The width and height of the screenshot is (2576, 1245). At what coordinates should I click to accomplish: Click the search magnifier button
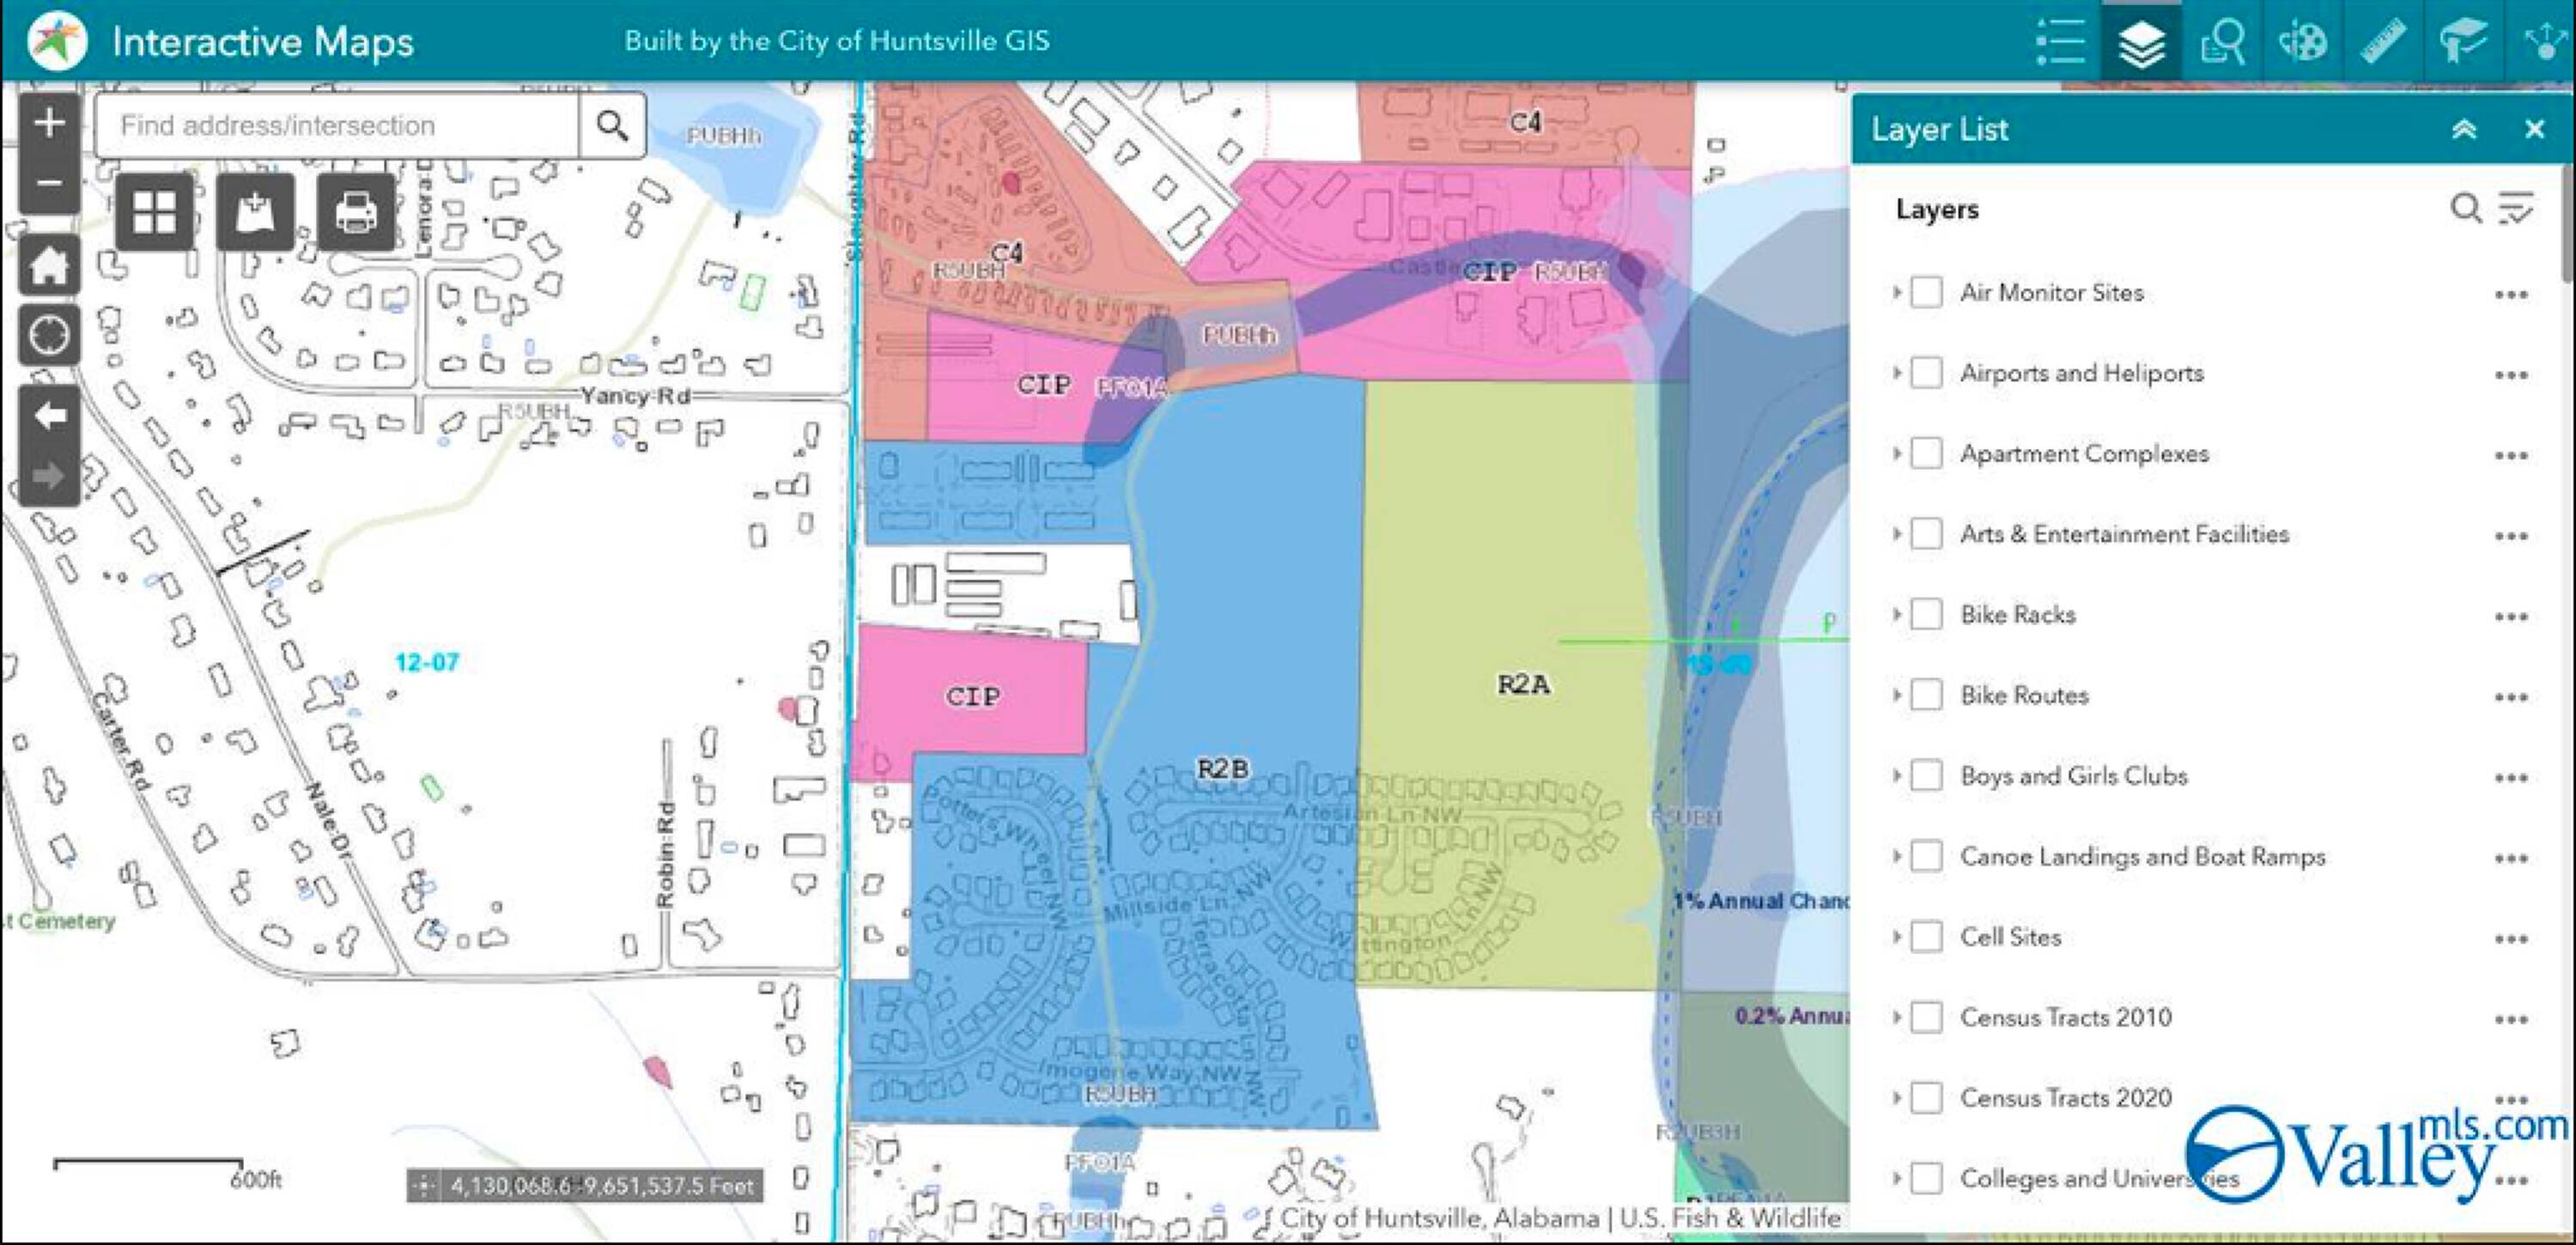click(612, 126)
